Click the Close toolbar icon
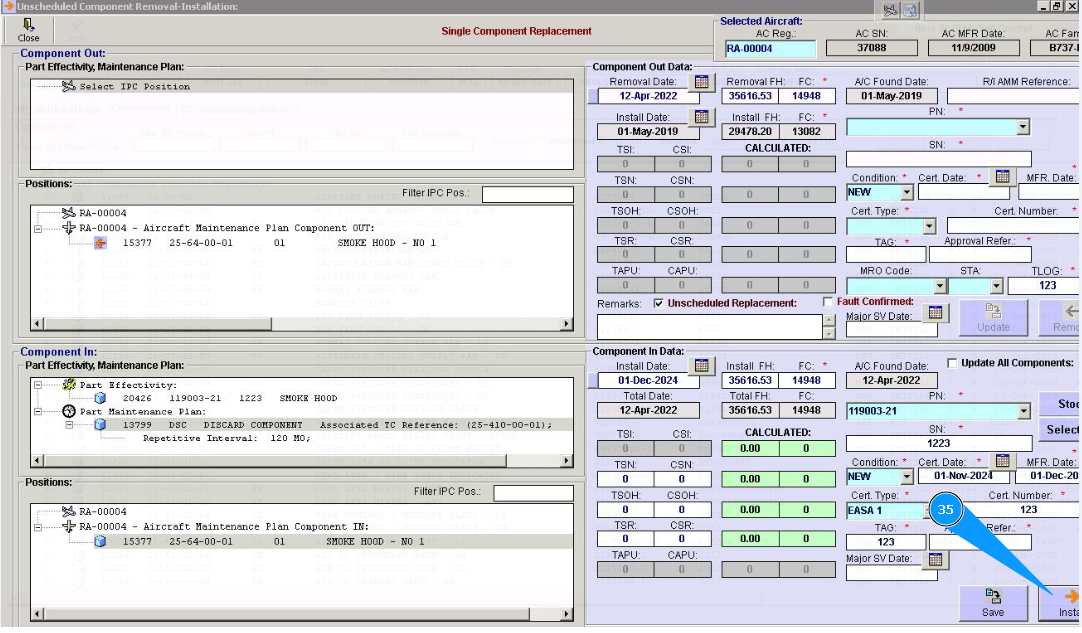 tap(28, 30)
